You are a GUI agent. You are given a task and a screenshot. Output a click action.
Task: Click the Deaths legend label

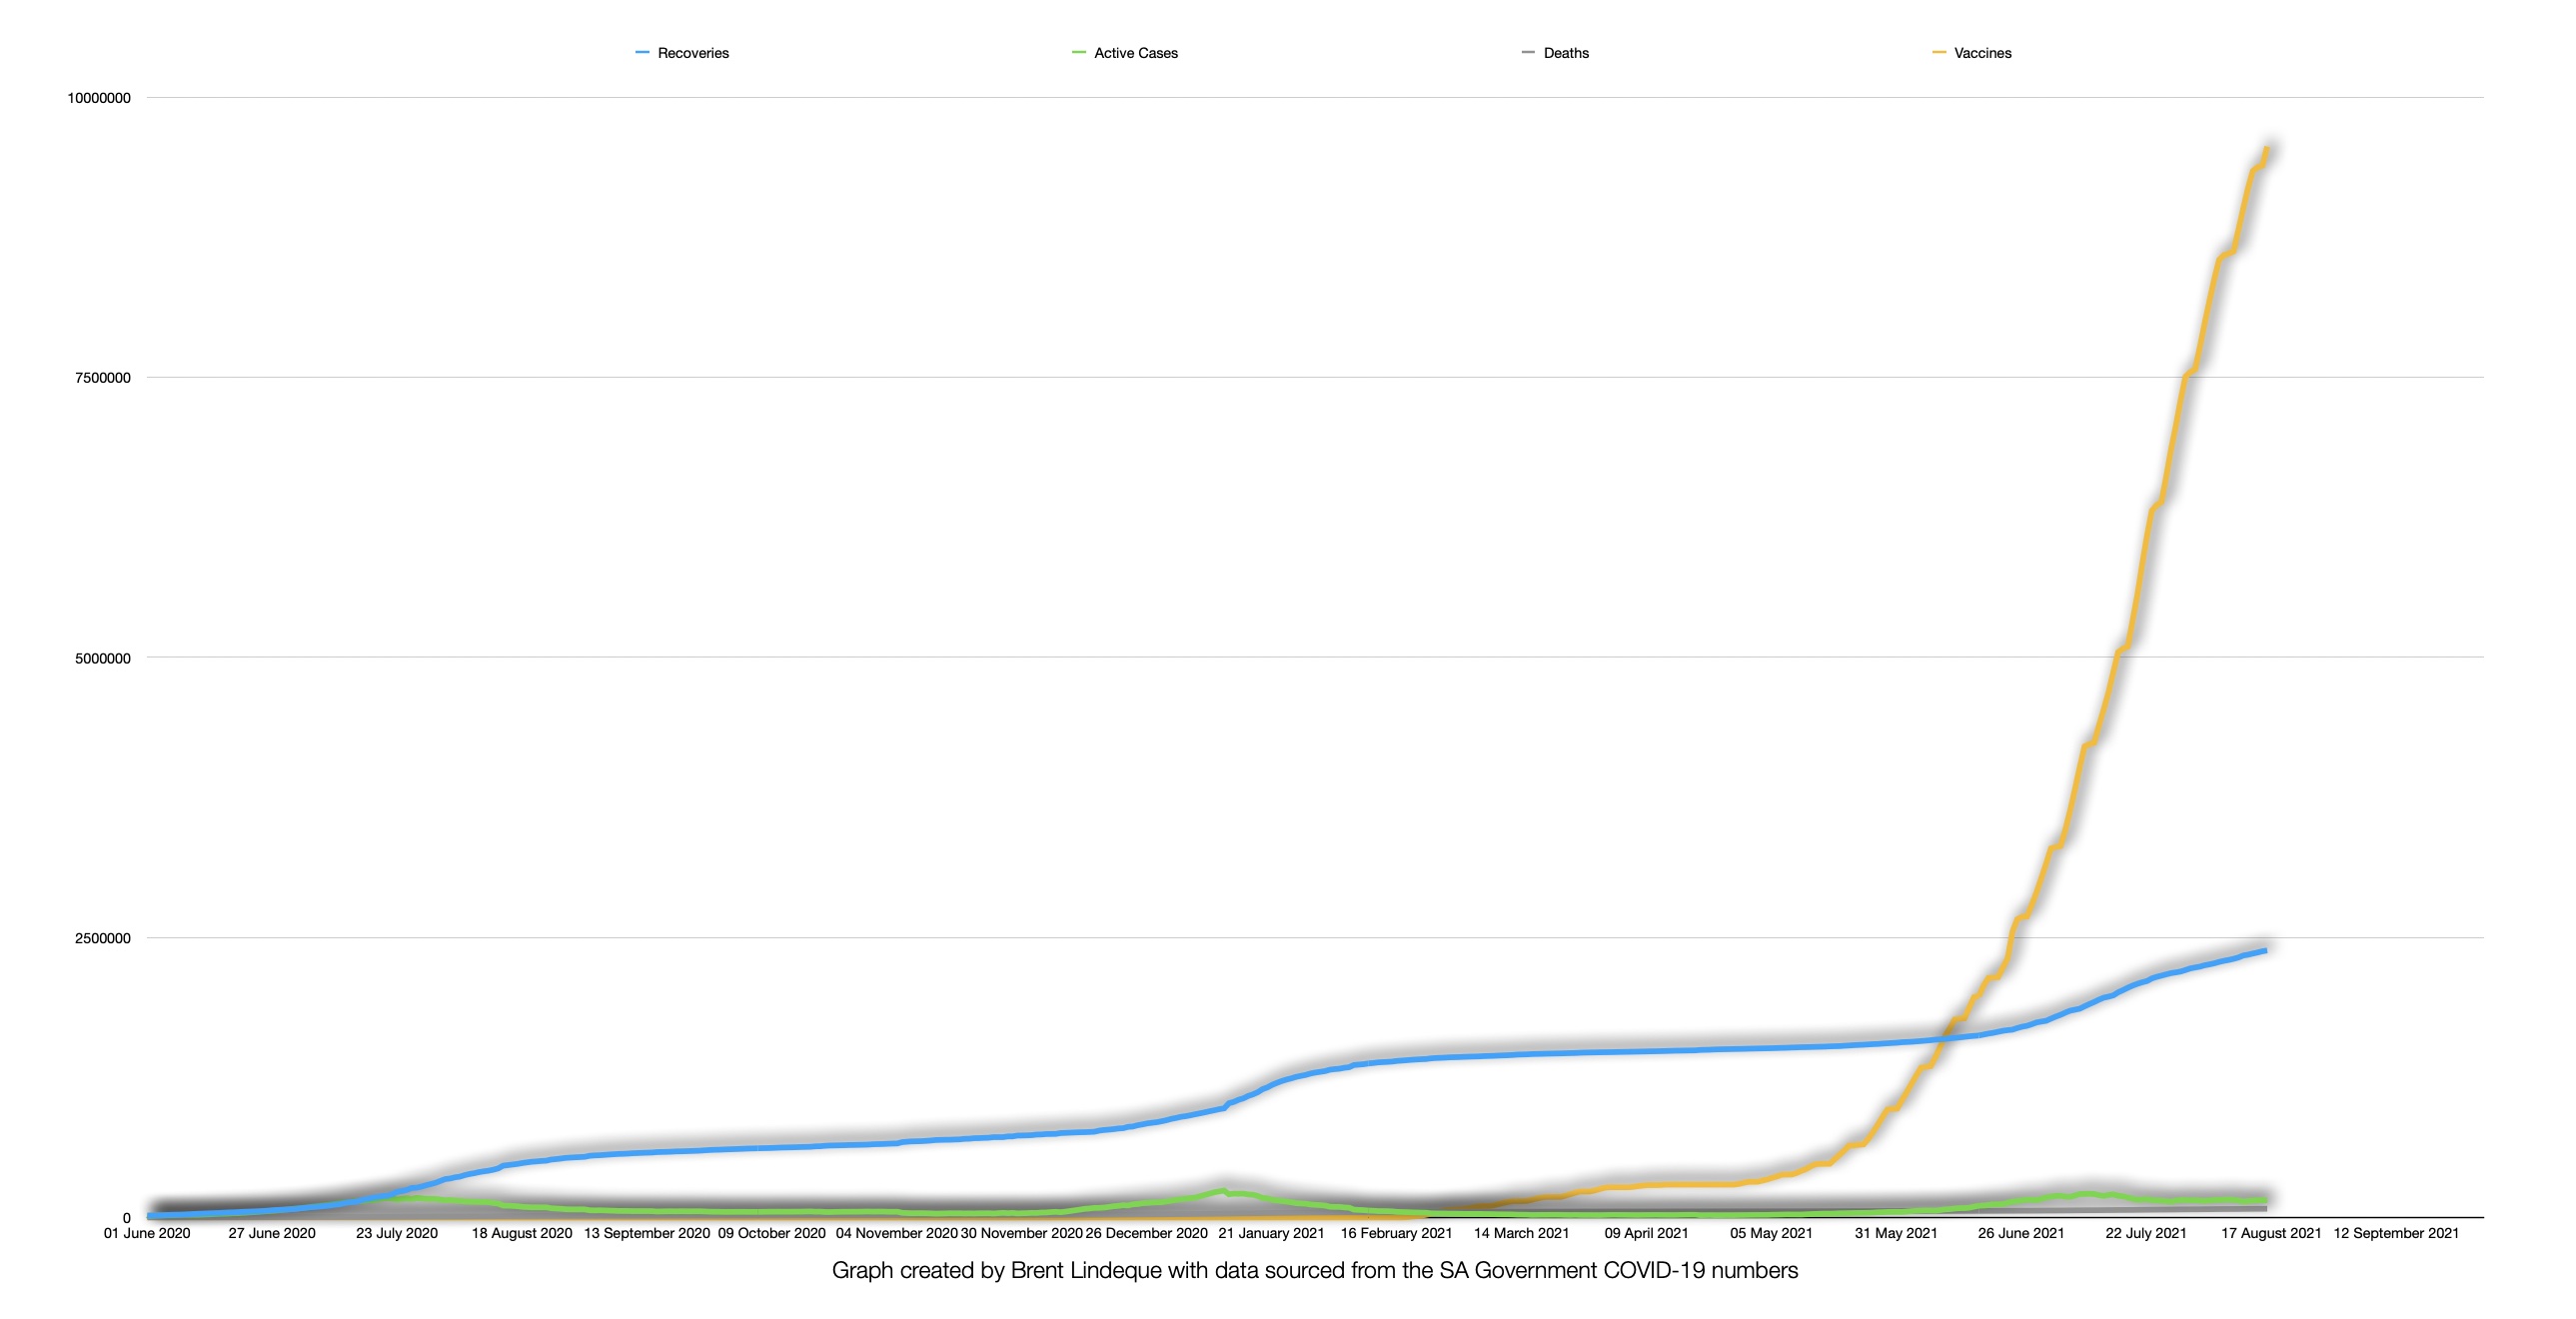click(x=1565, y=53)
